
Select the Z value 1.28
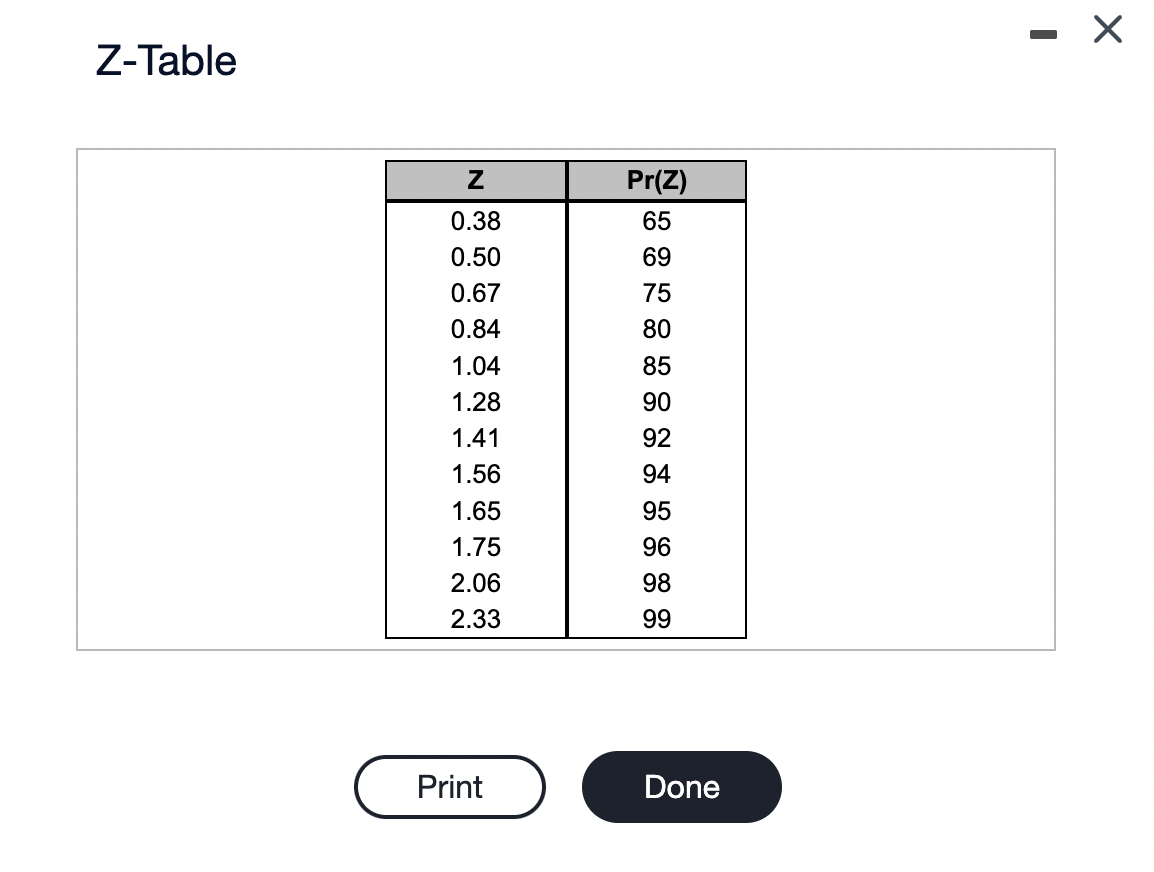click(475, 402)
